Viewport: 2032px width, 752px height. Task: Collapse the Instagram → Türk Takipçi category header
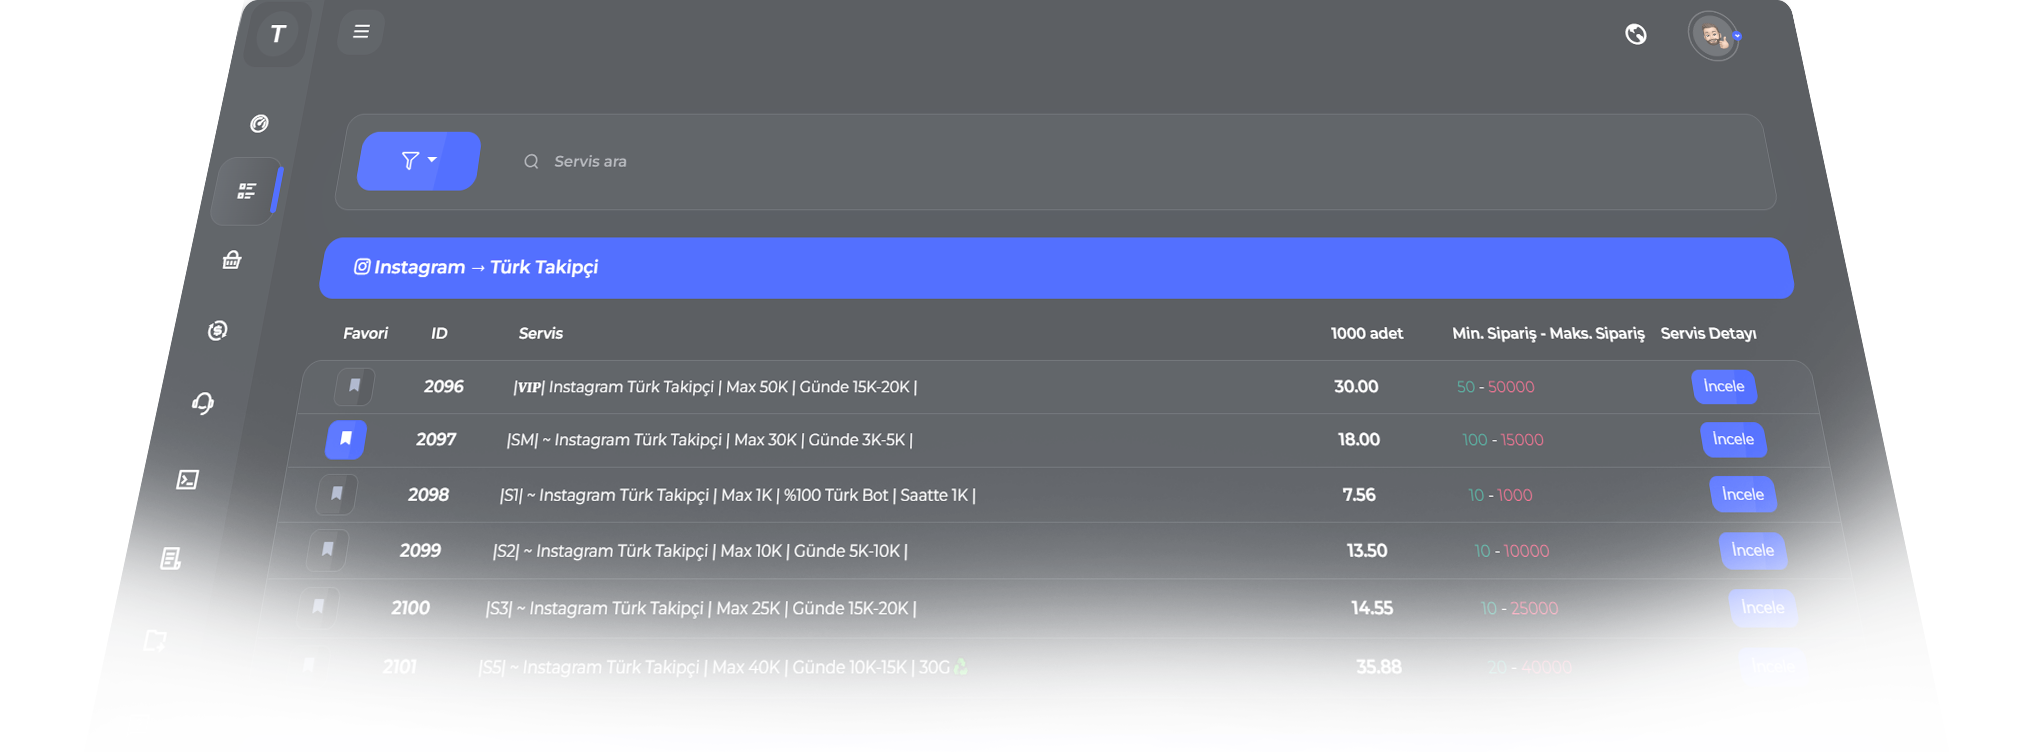pos(1055,268)
